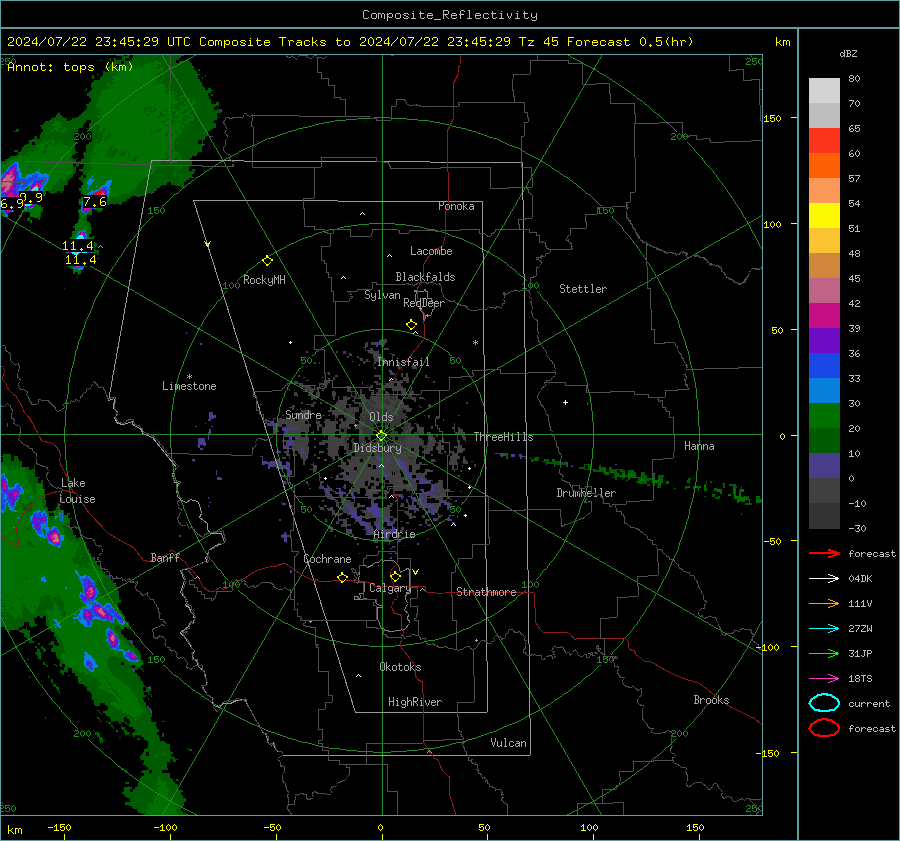Click the 2024/07/22 23:45:29 UTC header line

(x=350, y=42)
